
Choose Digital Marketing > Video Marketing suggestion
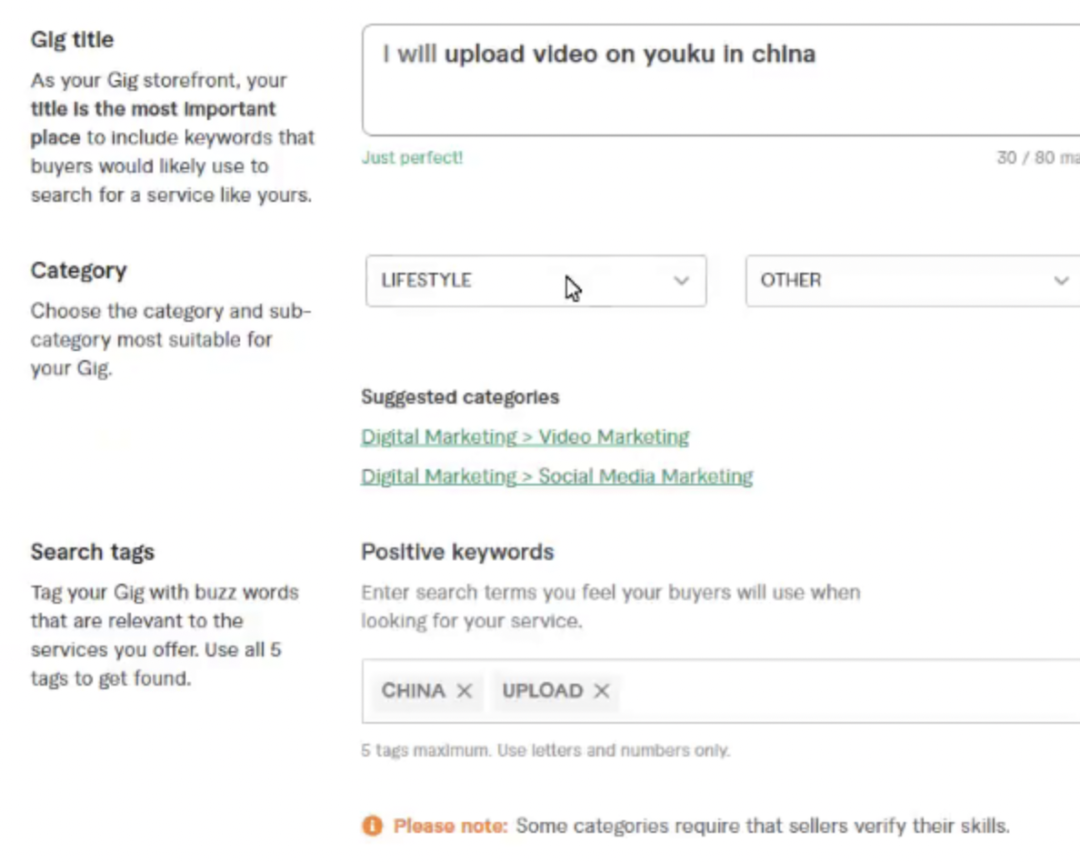click(x=525, y=437)
